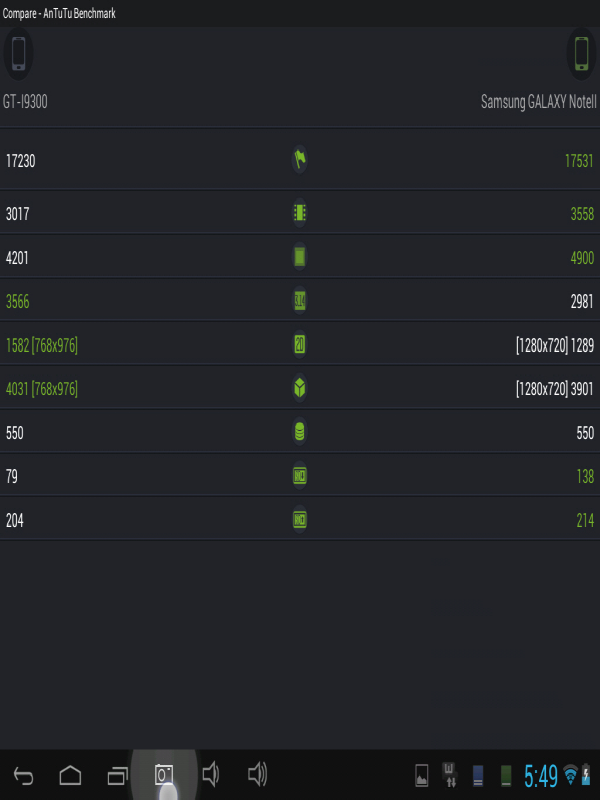Image resolution: width=600 pixels, height=800 pixels.
Task: Go back with the Android back arrow
Action: click(x=23, y=776)
